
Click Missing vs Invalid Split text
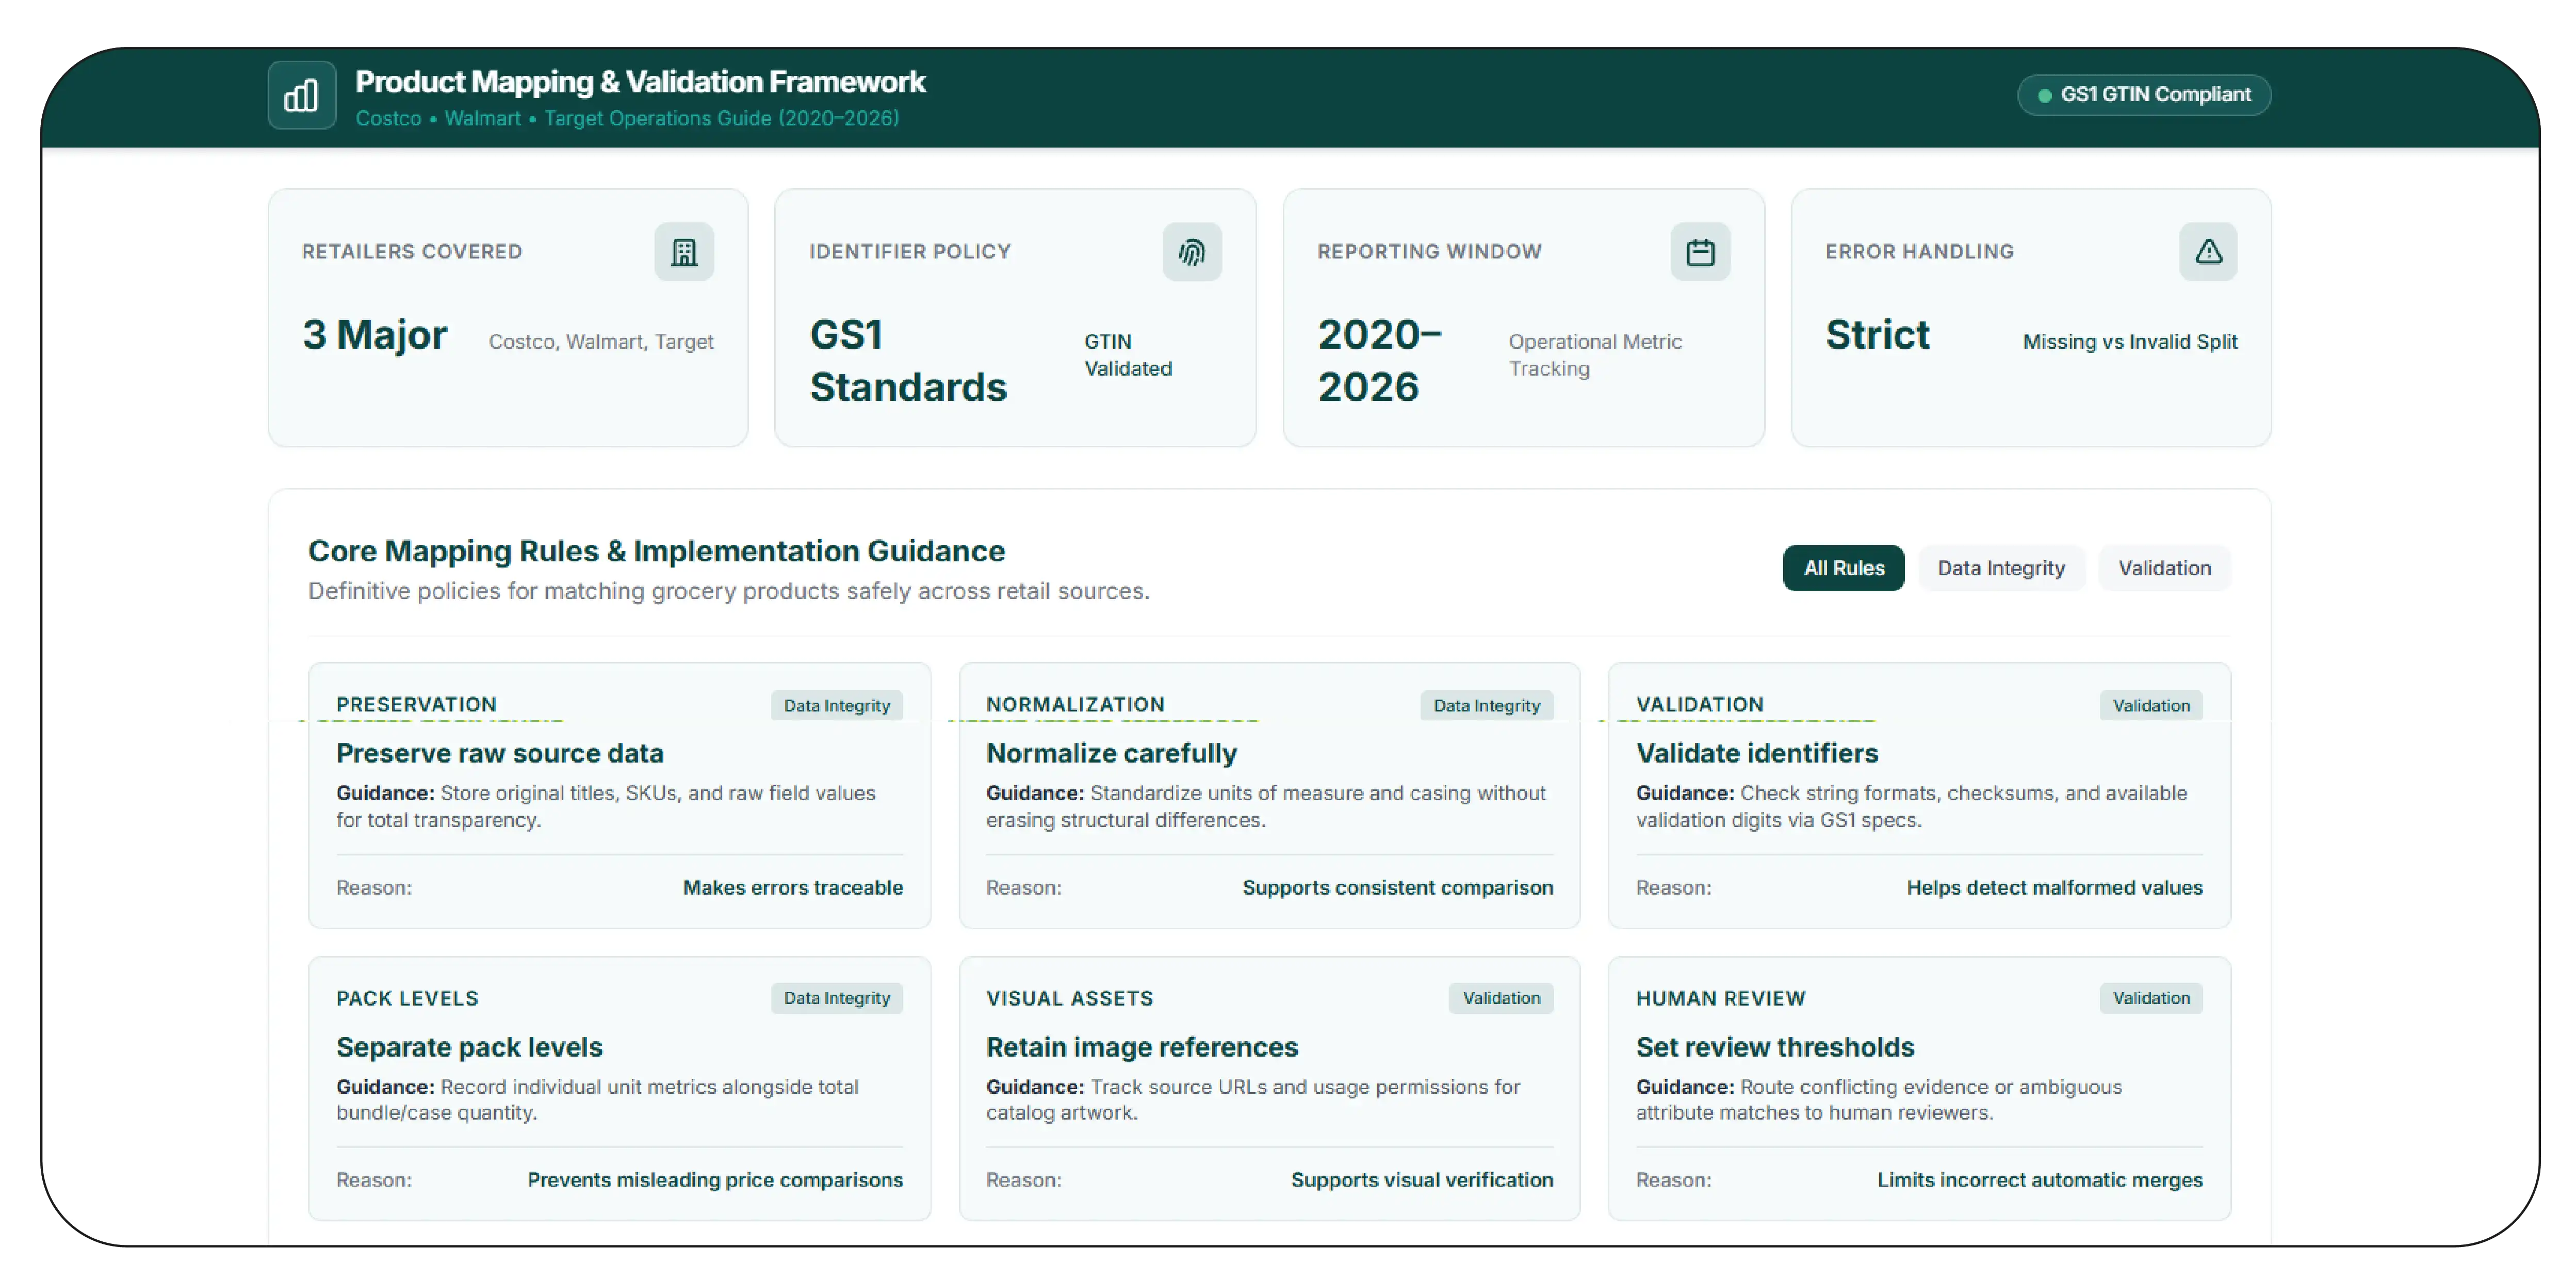click(x=2129, y=342)
